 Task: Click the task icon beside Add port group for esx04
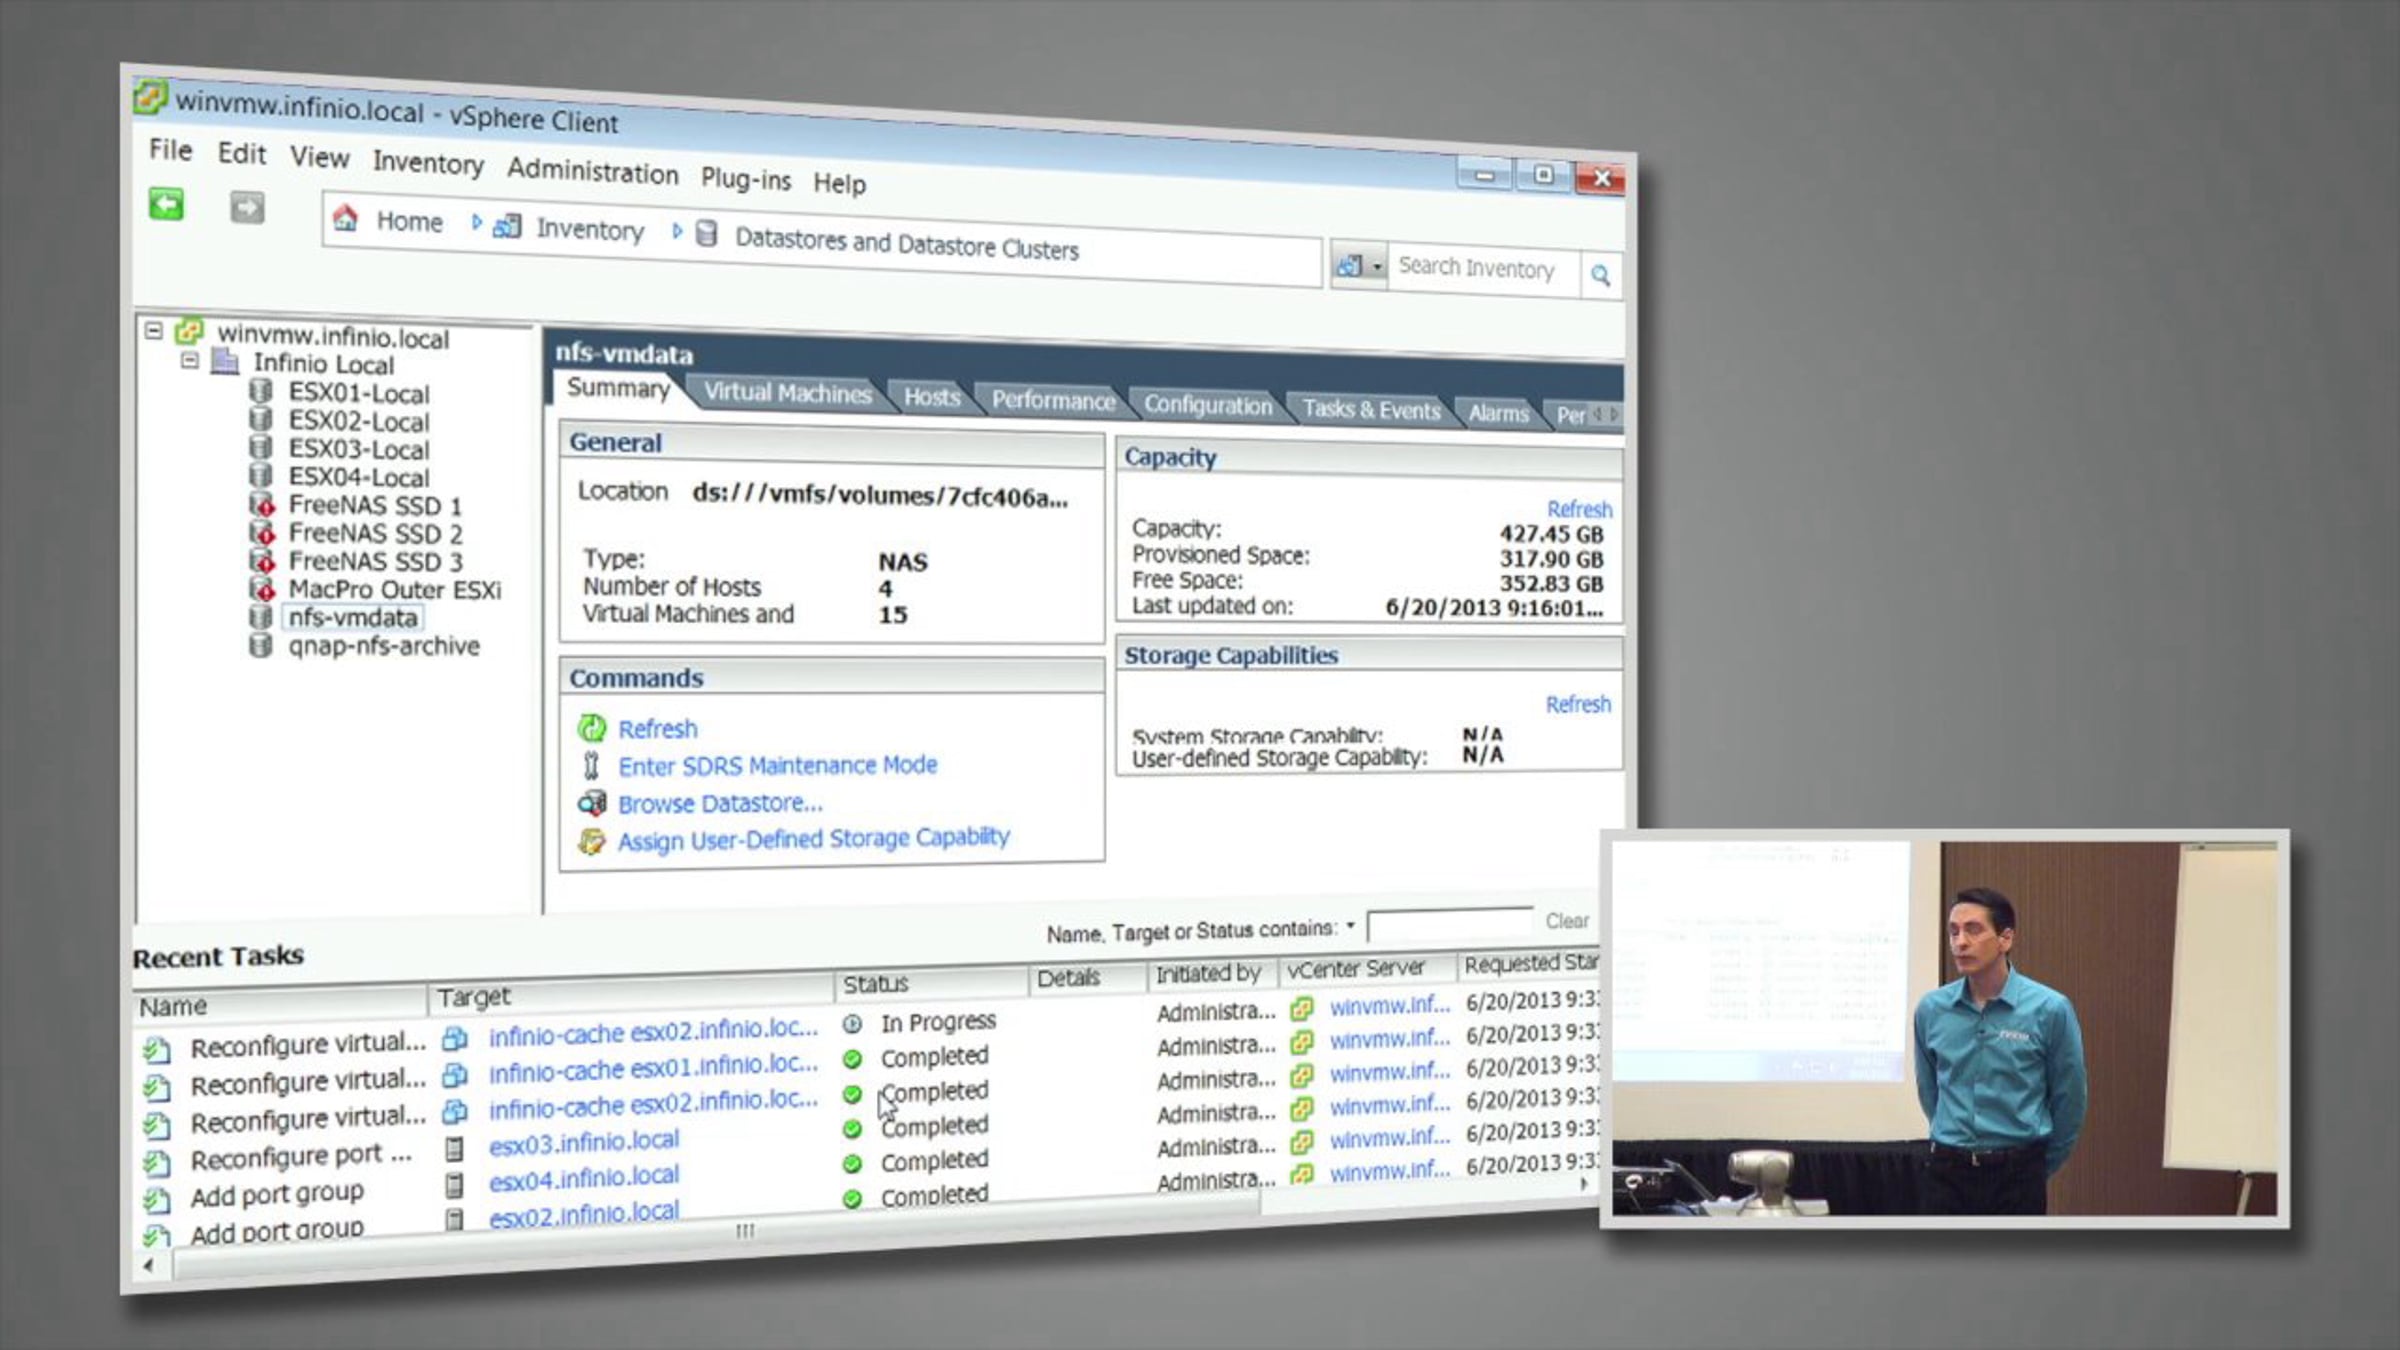point(156,1200)
